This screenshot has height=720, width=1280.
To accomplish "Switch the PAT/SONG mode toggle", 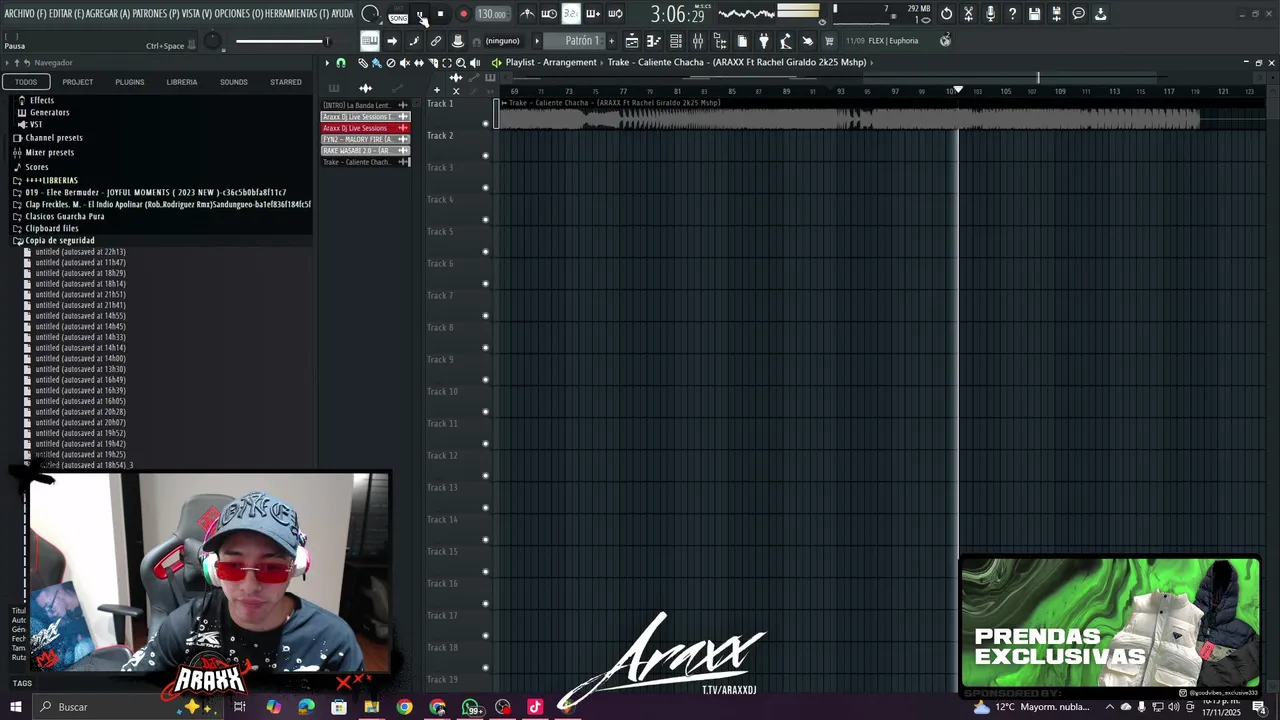I will tap(398, 14).
